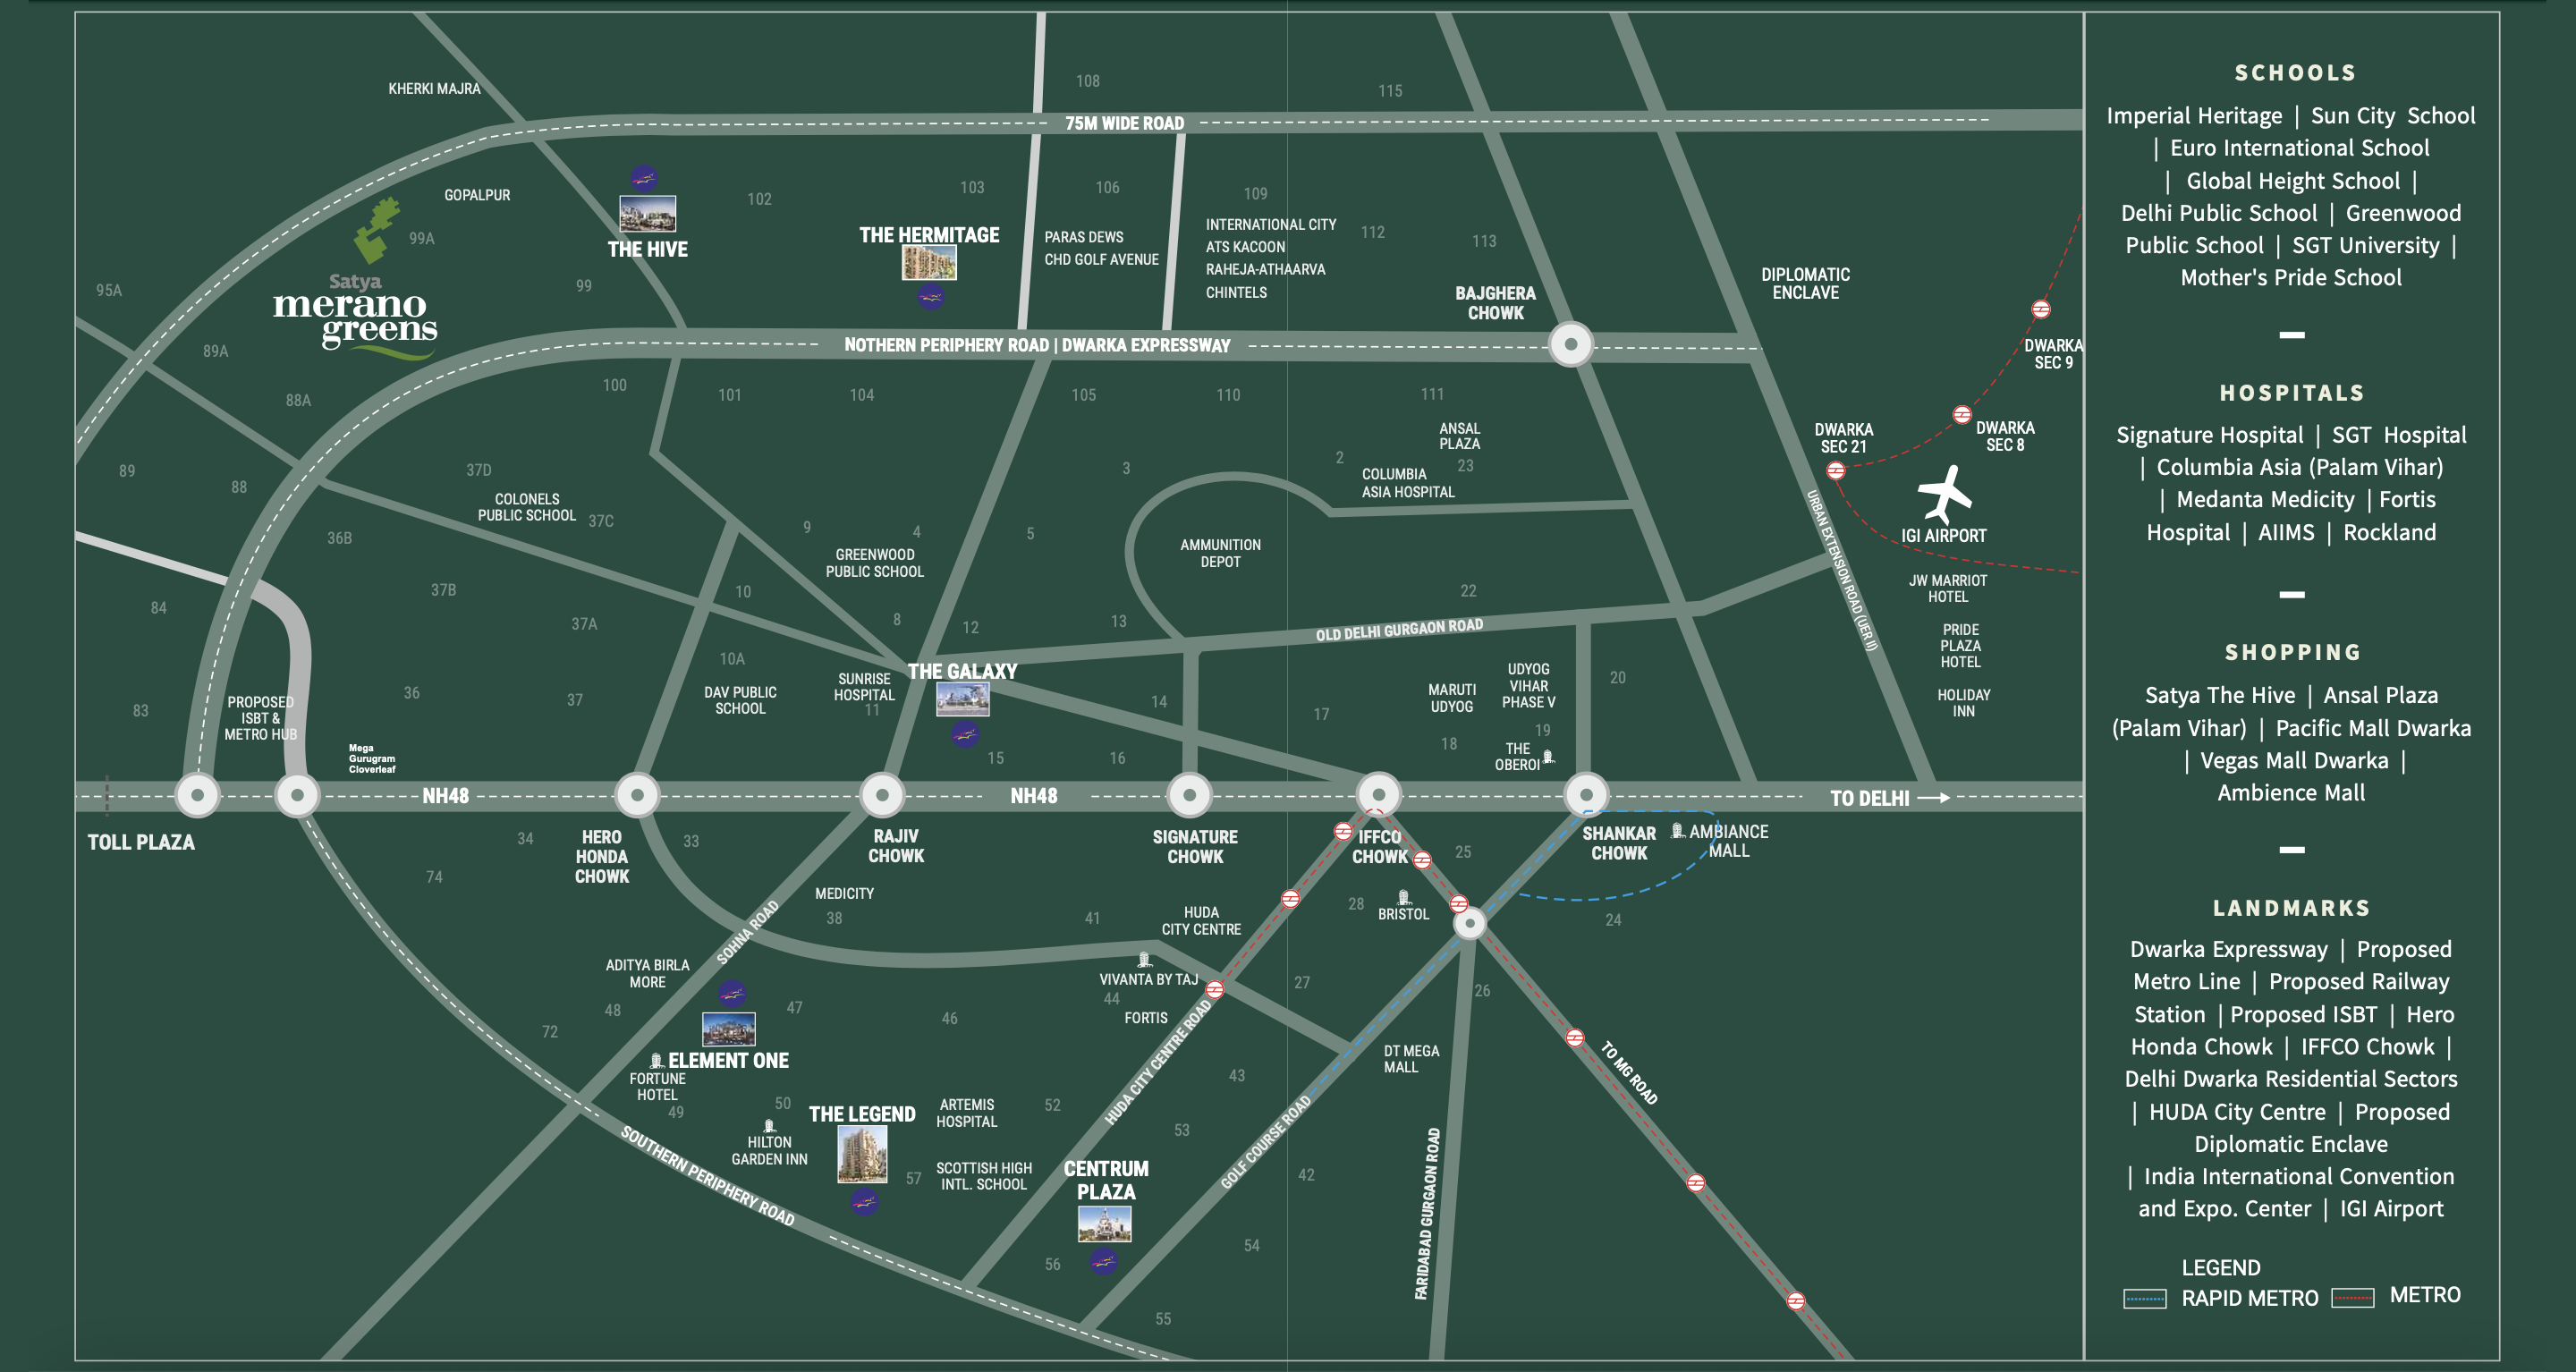
Task: Click the purple logo badge below The Galaxy
Action: pos(964,735)
